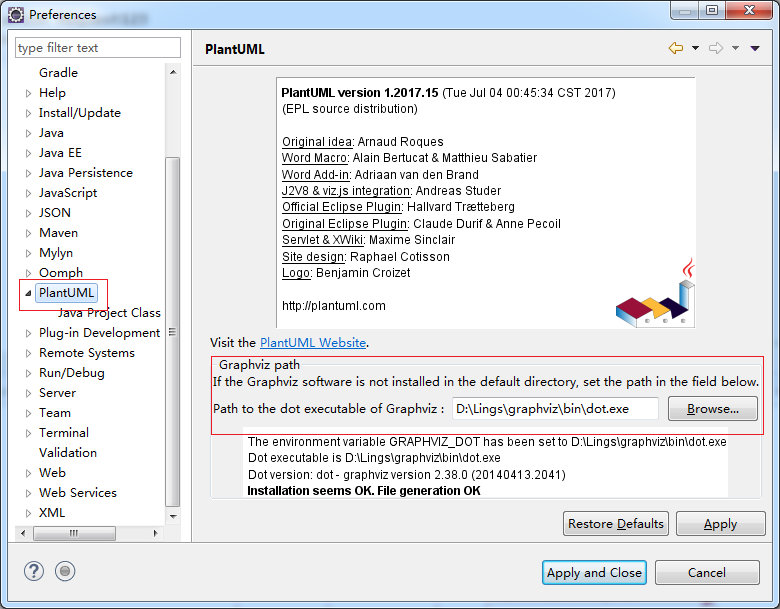Expand the Java EE tree node
The width and height of the screenshot is (780, 609).
(28, 153)
